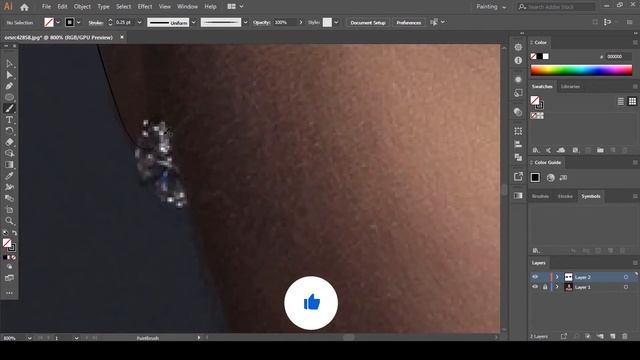Viewport: 640px width, 360px height.
Task: Open the Uniform width profile dropdown
Action: [193, 22]
